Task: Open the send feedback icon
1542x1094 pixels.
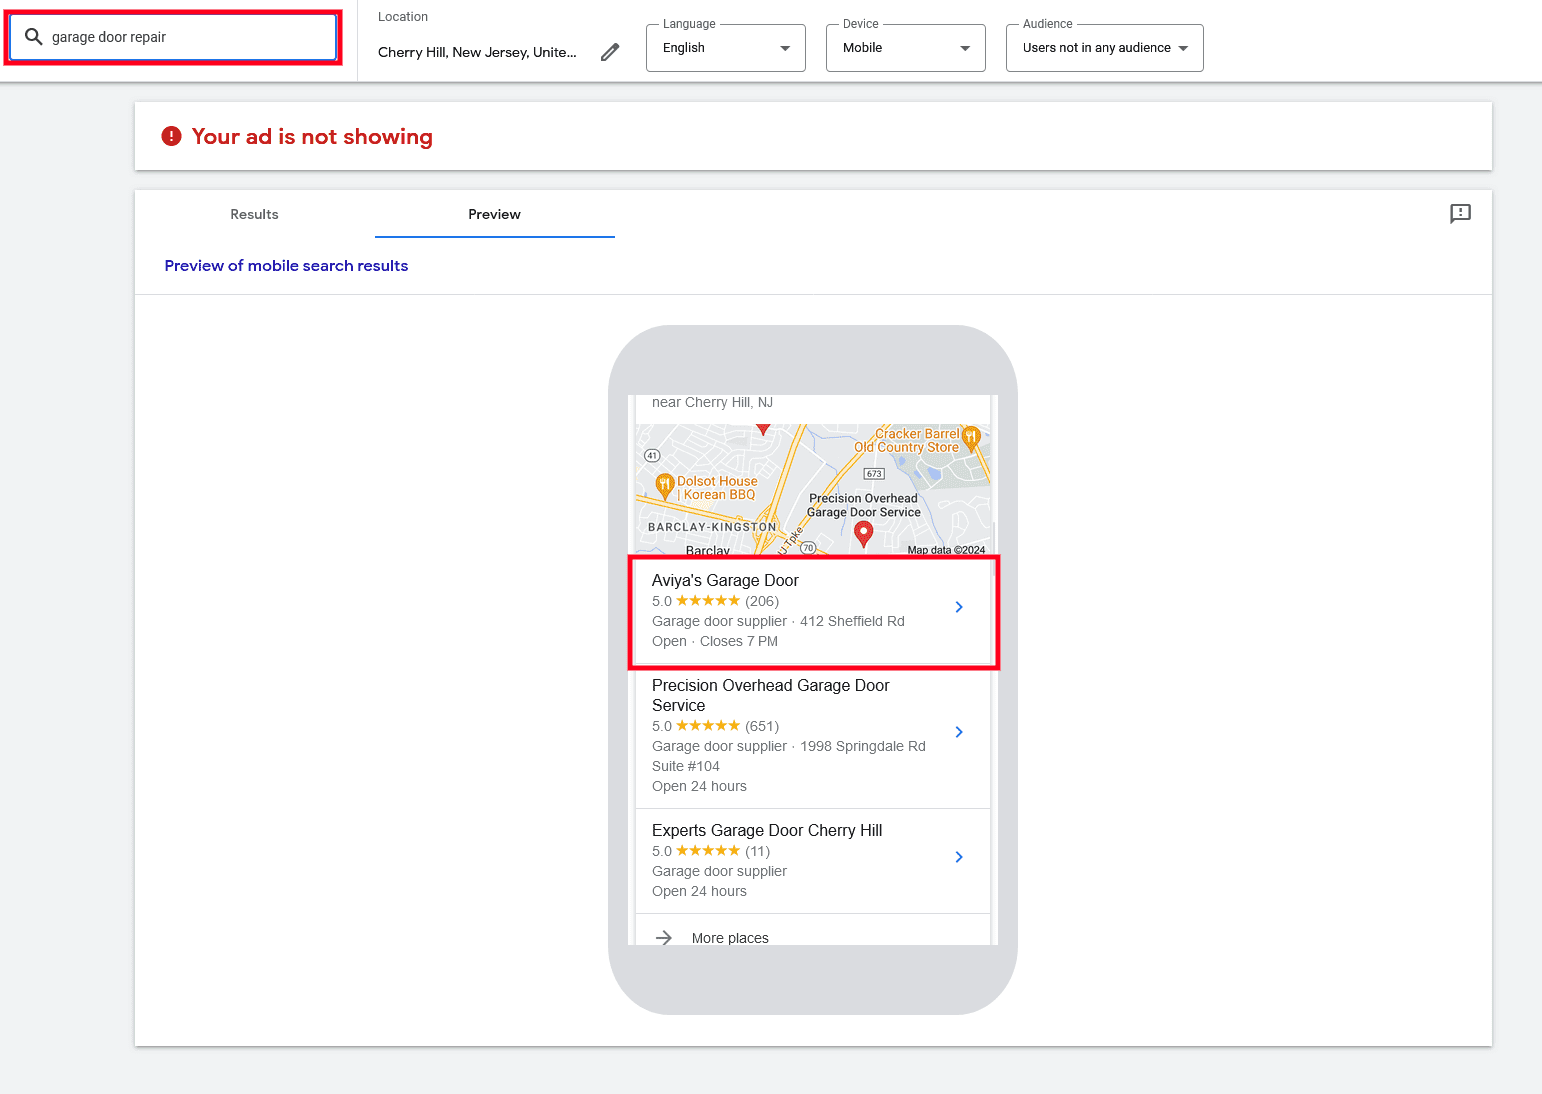Action: (1460, 213)
